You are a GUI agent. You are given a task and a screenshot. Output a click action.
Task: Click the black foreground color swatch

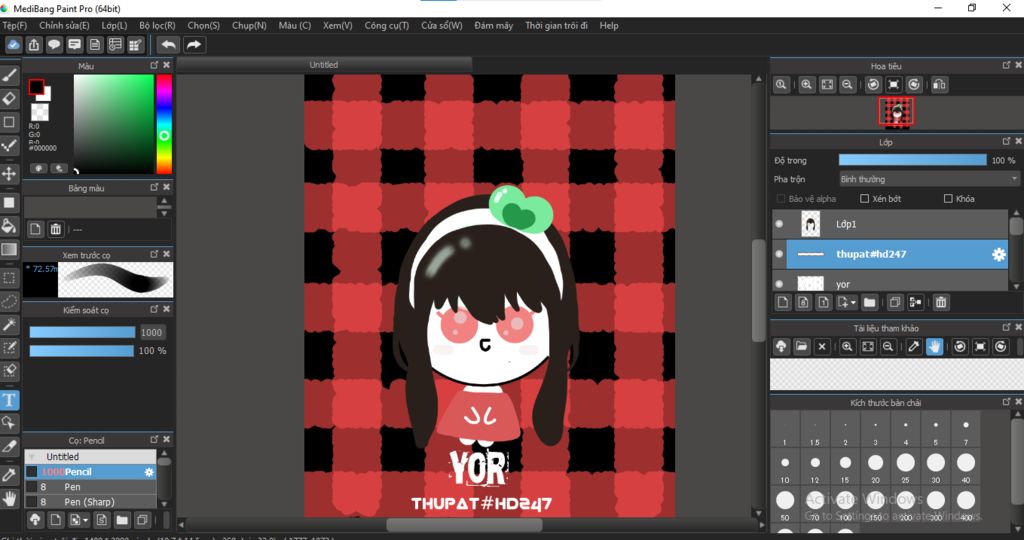point(36,87)
